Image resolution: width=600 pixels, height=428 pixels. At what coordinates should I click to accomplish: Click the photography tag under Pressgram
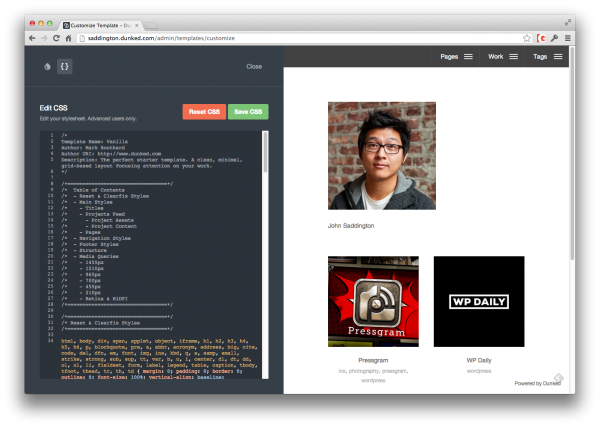(x=364, y=371)
